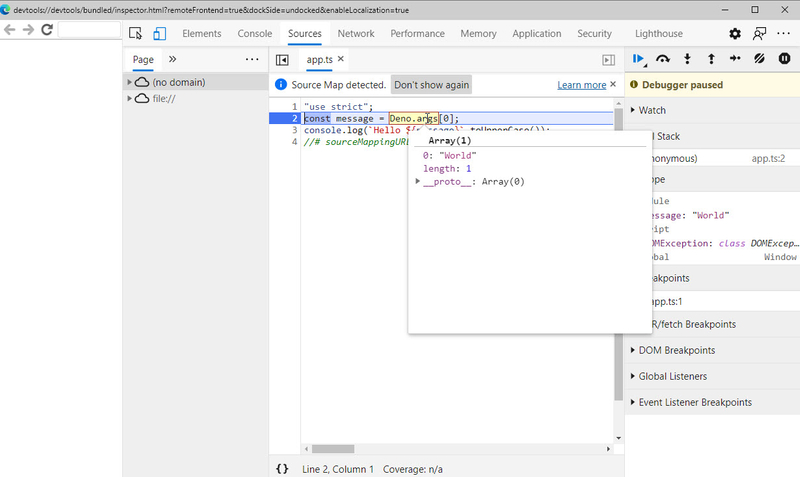
Task: Open DevTools settings gear
Action: 735,33
